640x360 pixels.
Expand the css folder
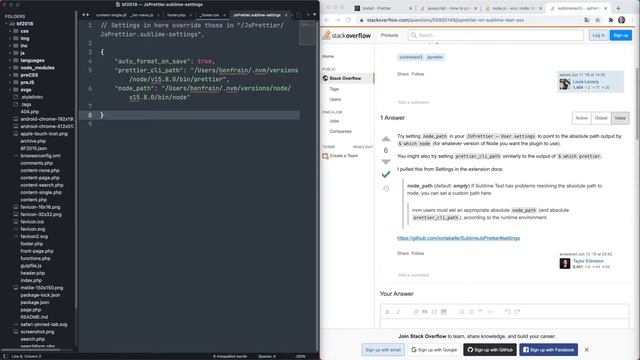coord(10,31)
